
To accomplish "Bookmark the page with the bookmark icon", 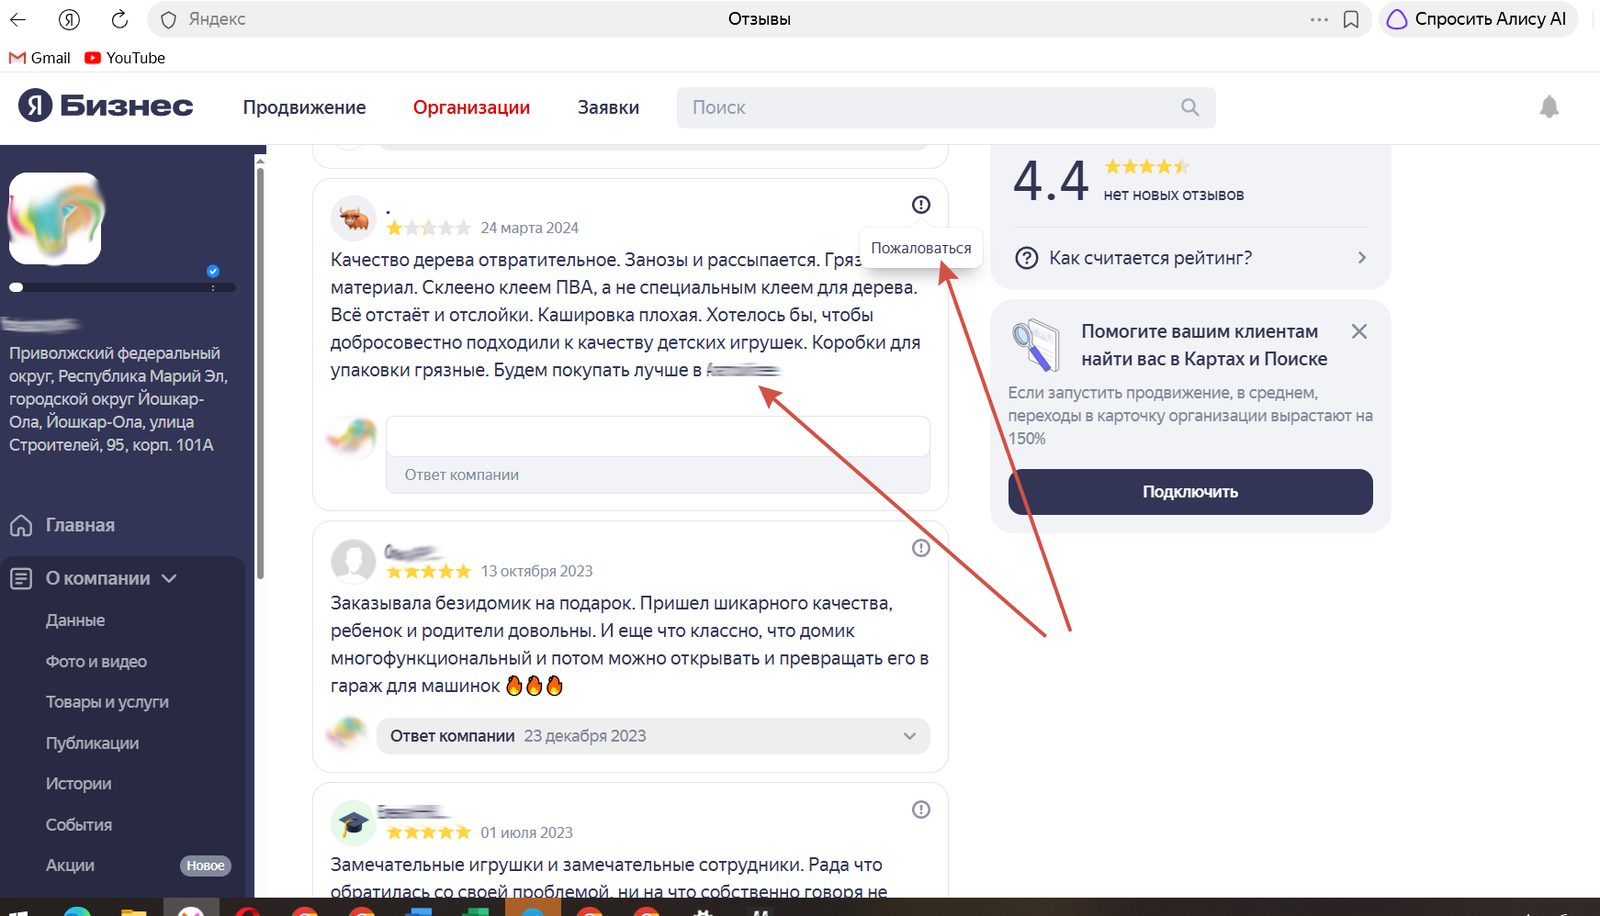I will coord(1351,19).
